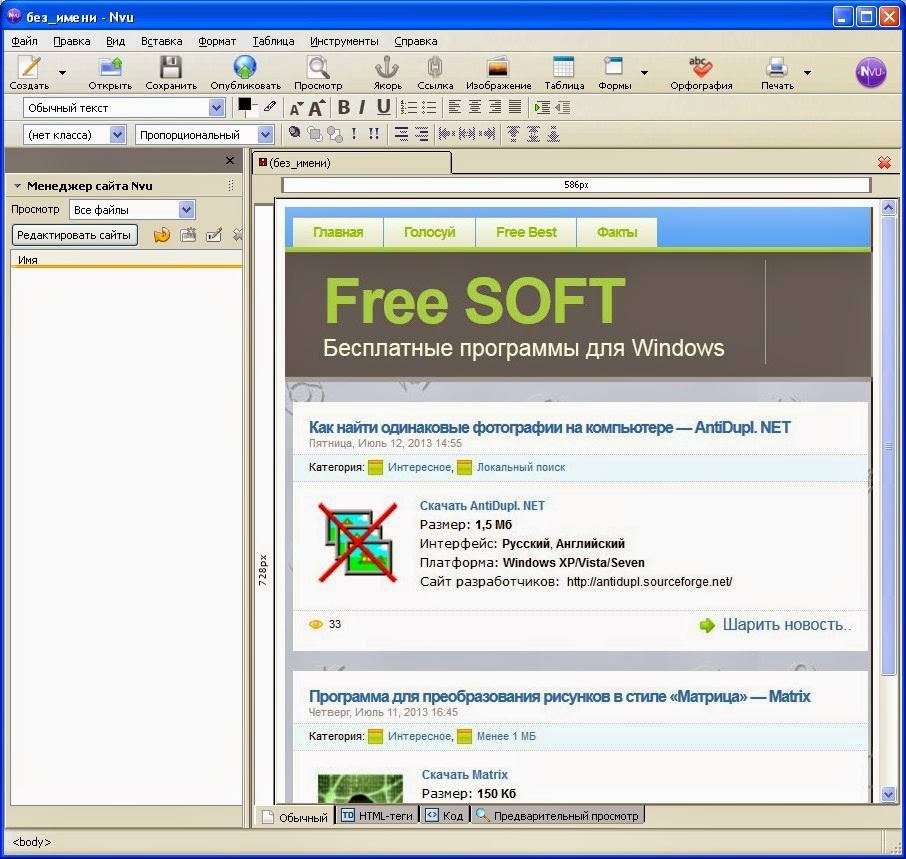Follow the Скачать AntiDupl. NET link
This screenshot has width=906, height=859.
pos(482,505)
